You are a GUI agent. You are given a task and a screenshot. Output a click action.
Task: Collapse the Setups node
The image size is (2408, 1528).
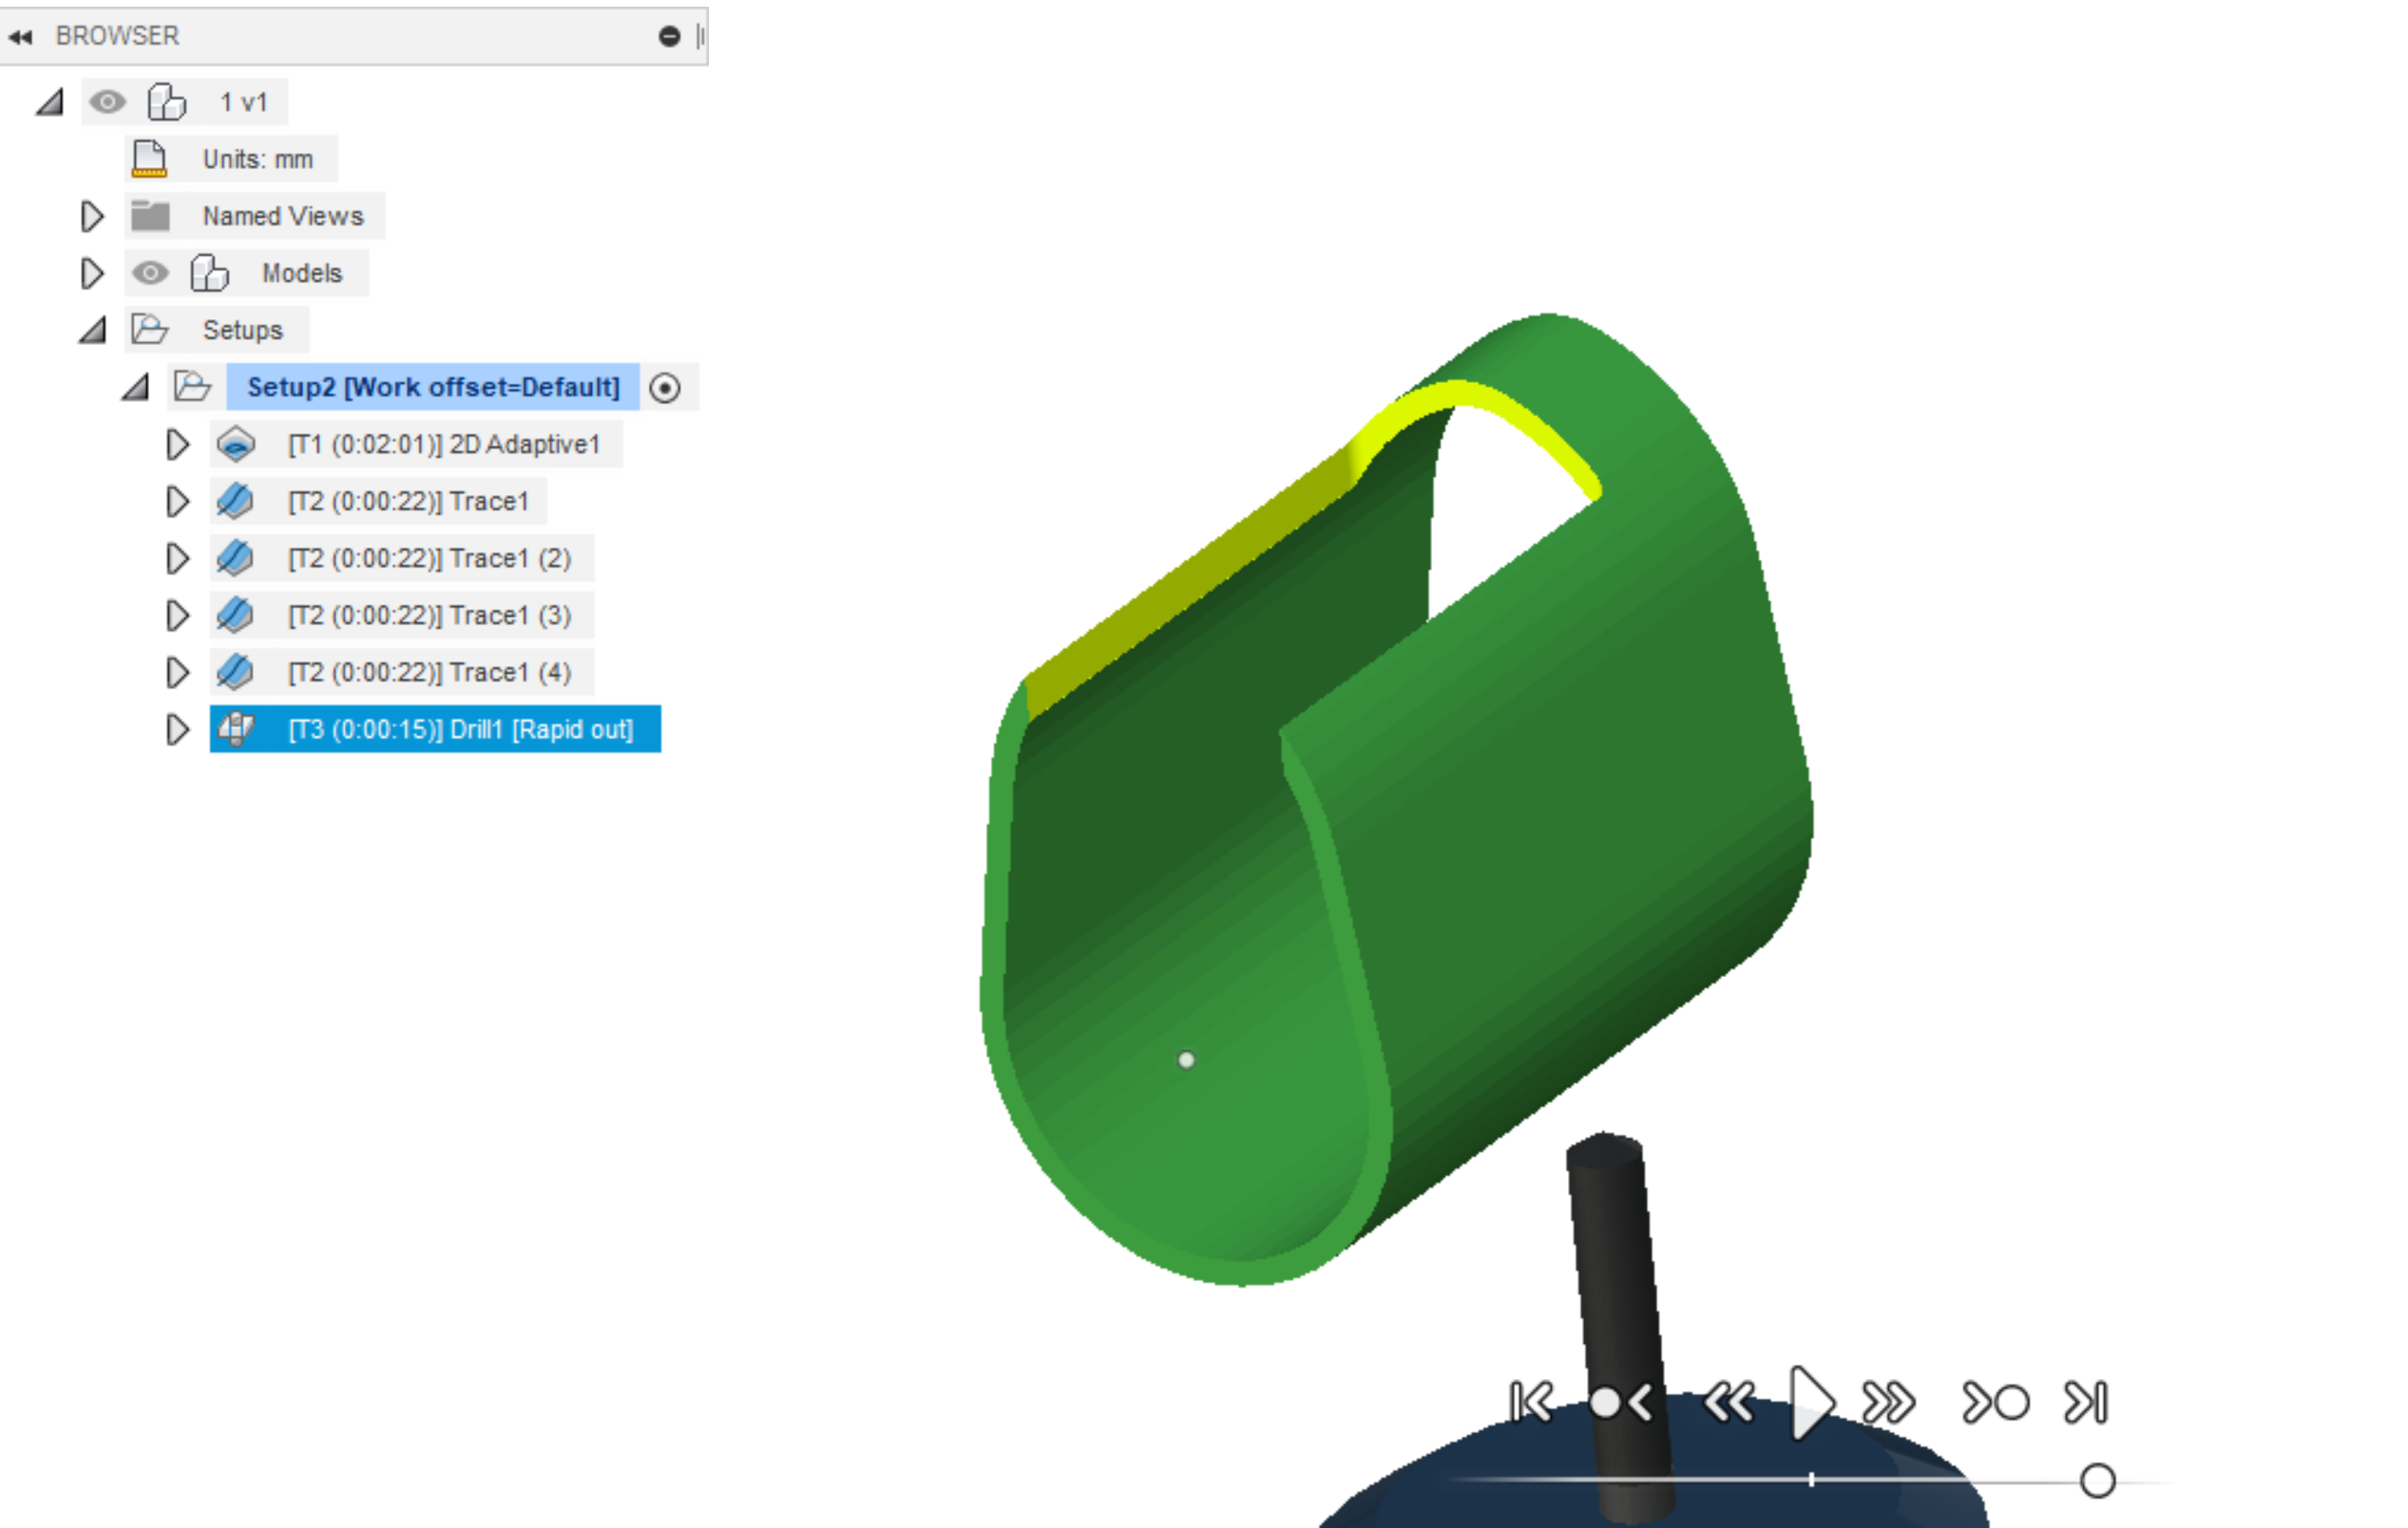[92, 330]
